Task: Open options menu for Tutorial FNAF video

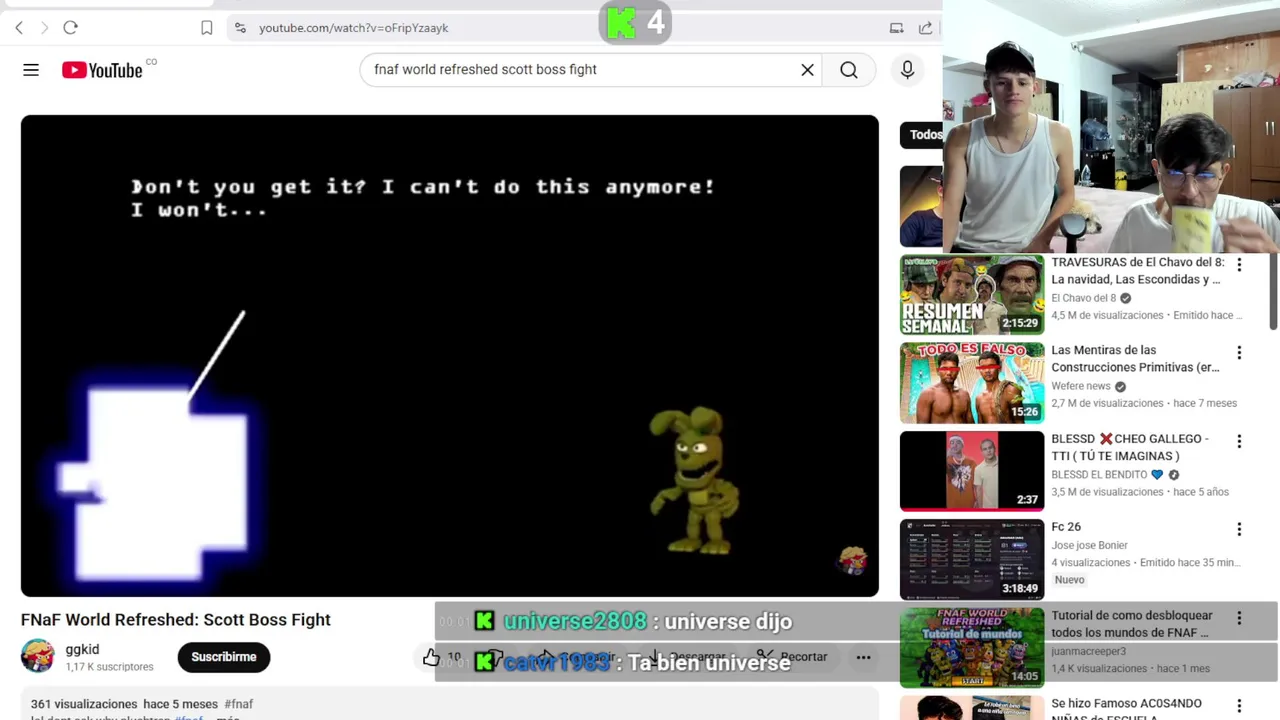Action: (1239, 618)
